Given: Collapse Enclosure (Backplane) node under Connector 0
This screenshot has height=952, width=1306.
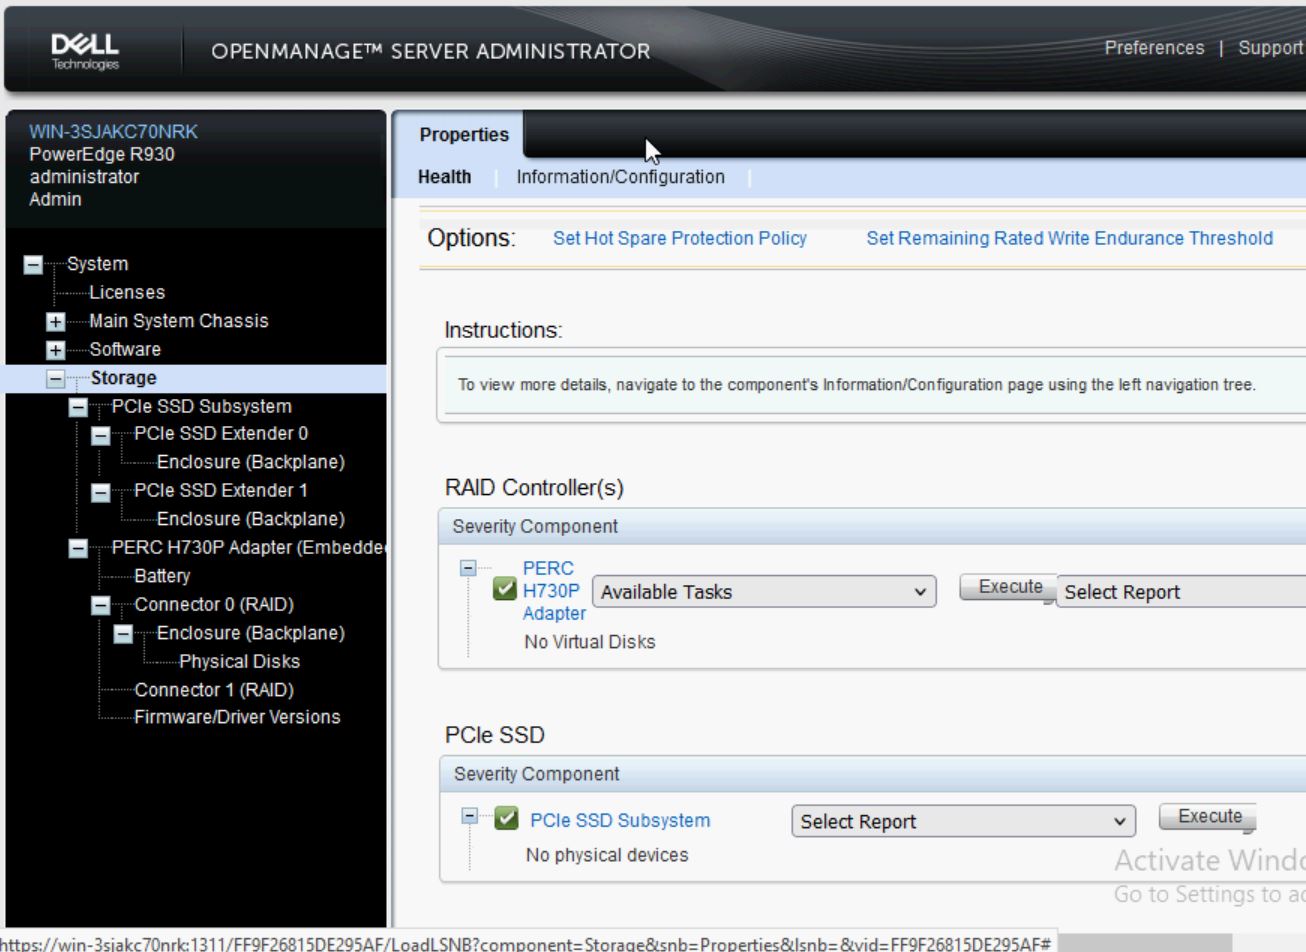Looking at the screenshot, I should [122, 634].
